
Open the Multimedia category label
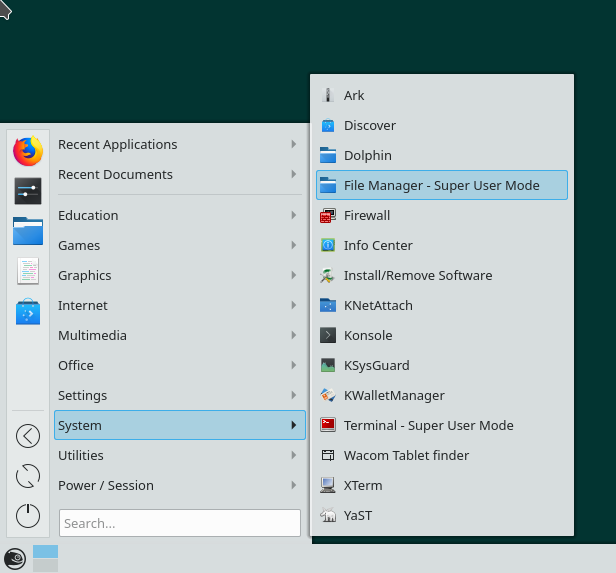92,335
